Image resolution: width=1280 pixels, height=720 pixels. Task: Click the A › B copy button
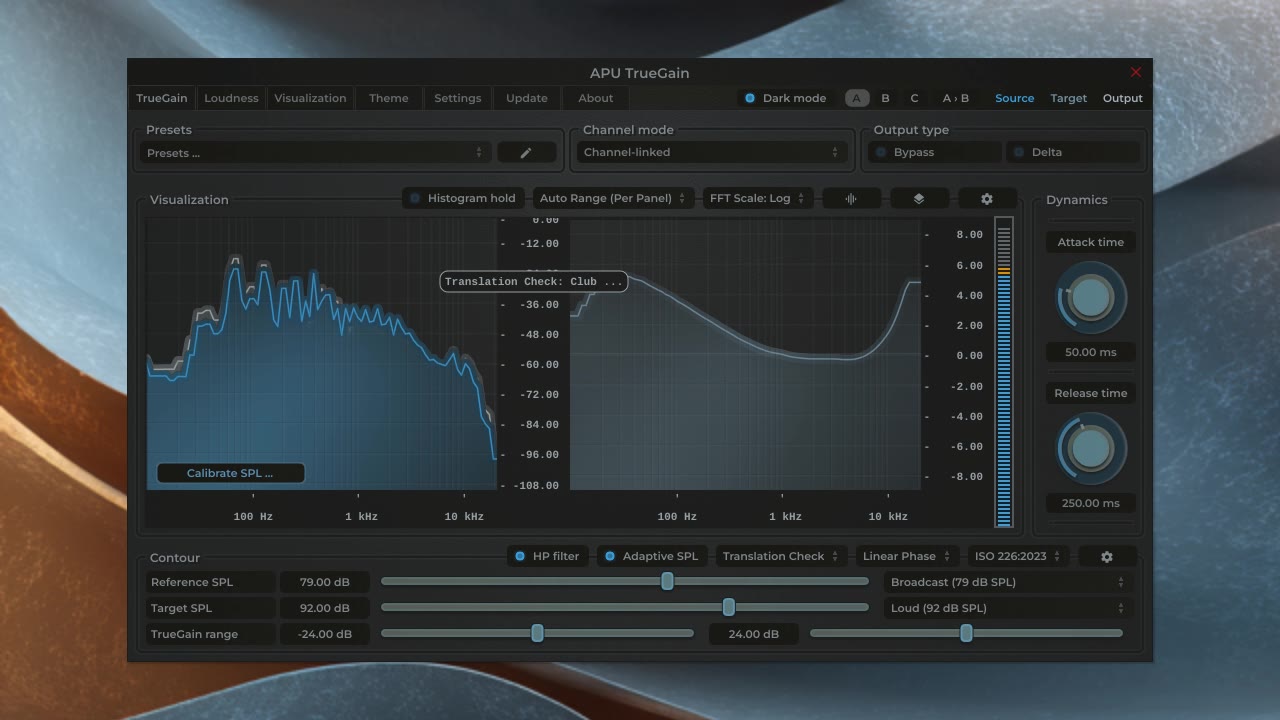956,98
